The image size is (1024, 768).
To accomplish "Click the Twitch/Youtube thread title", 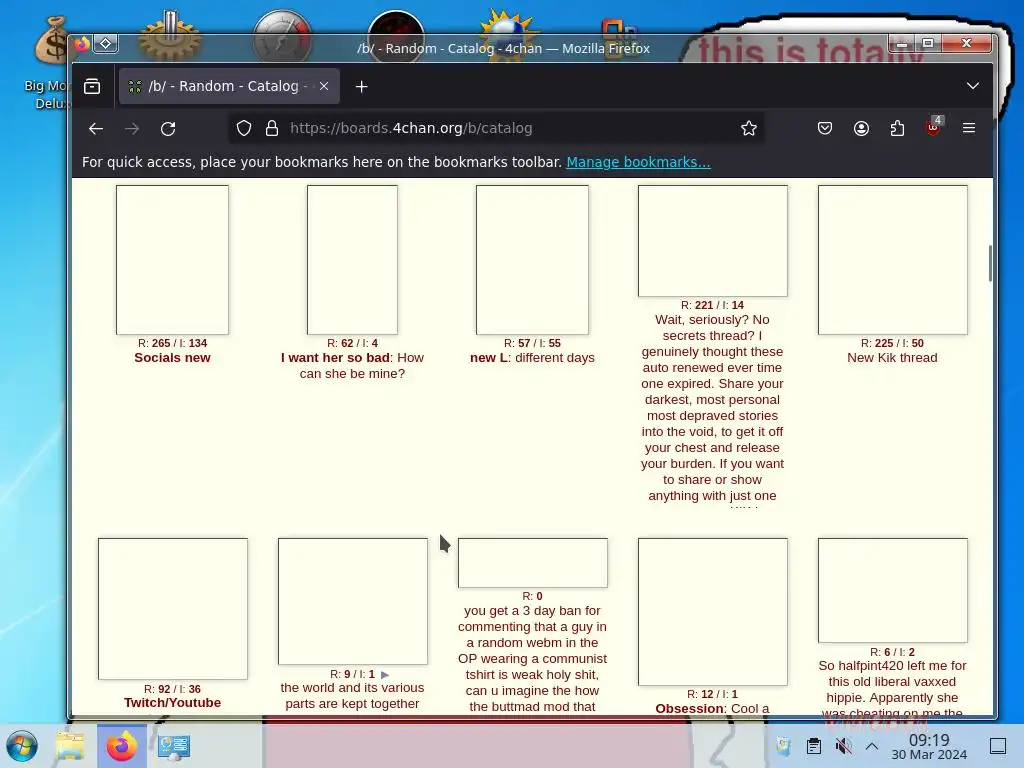I will pyautogui.click(x=172, y=703).
